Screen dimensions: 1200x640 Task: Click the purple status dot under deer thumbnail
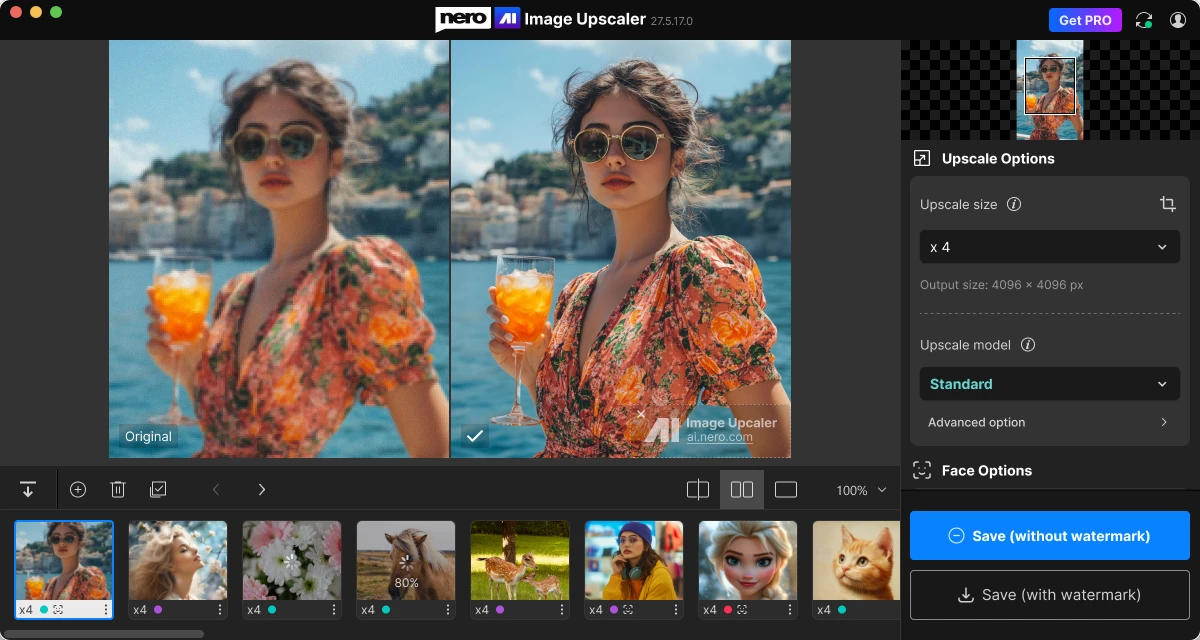coord(500,609)
